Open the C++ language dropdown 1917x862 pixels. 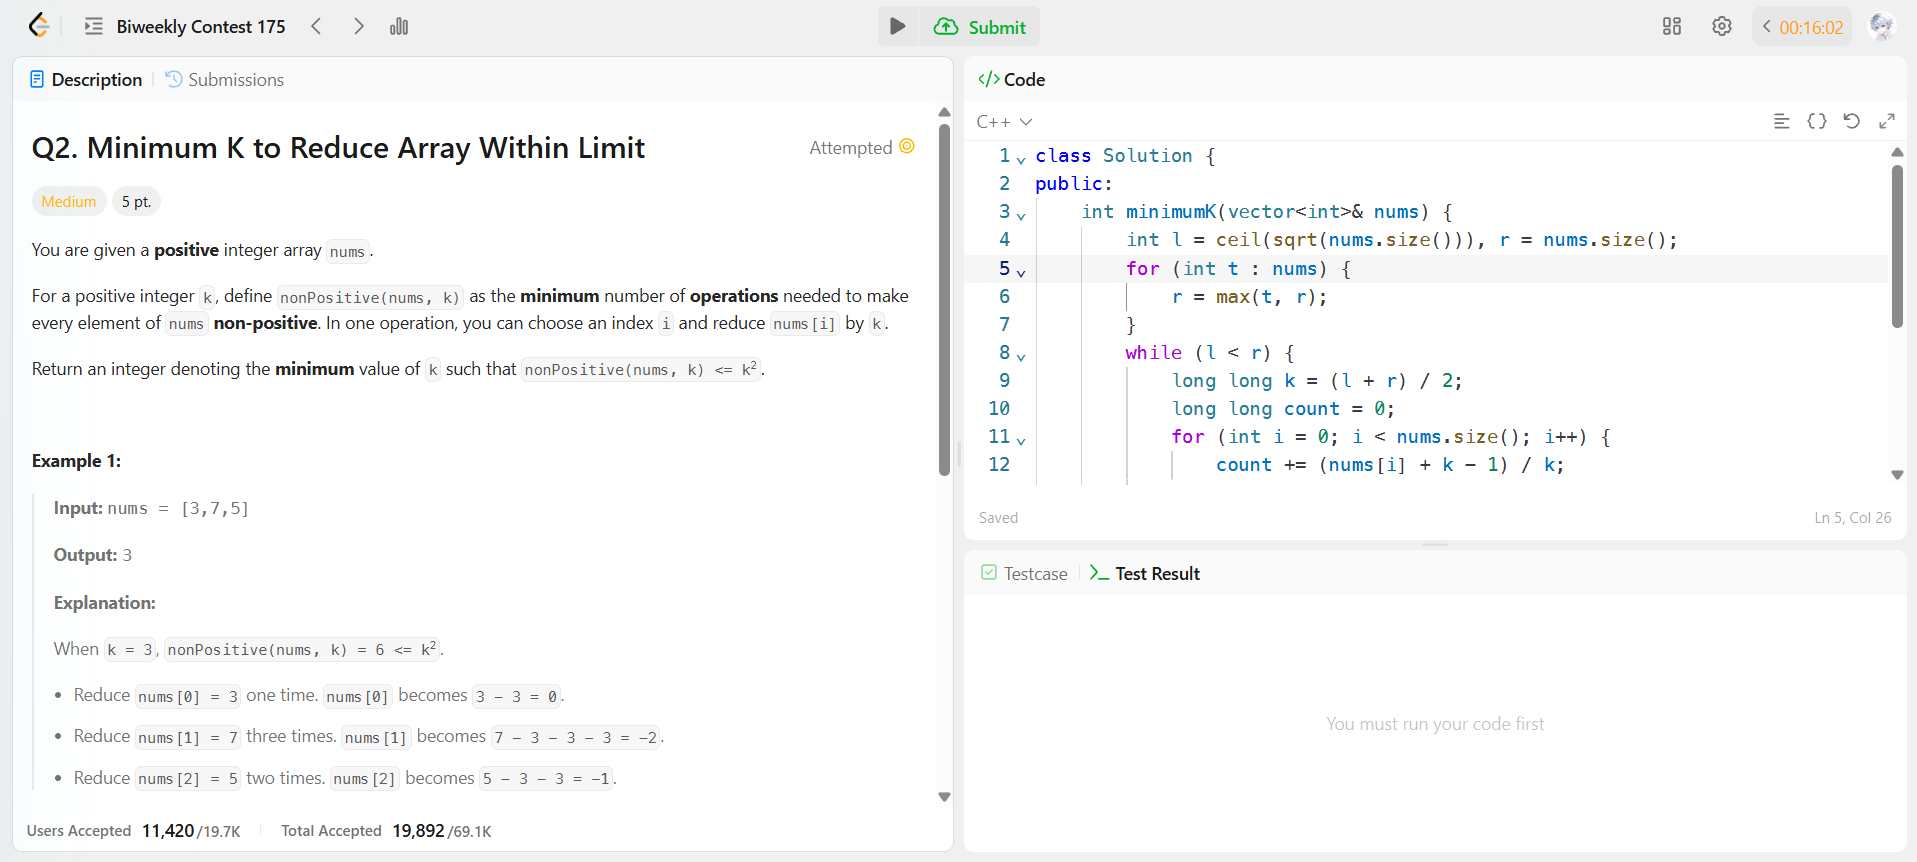(x=1004, y=122)
